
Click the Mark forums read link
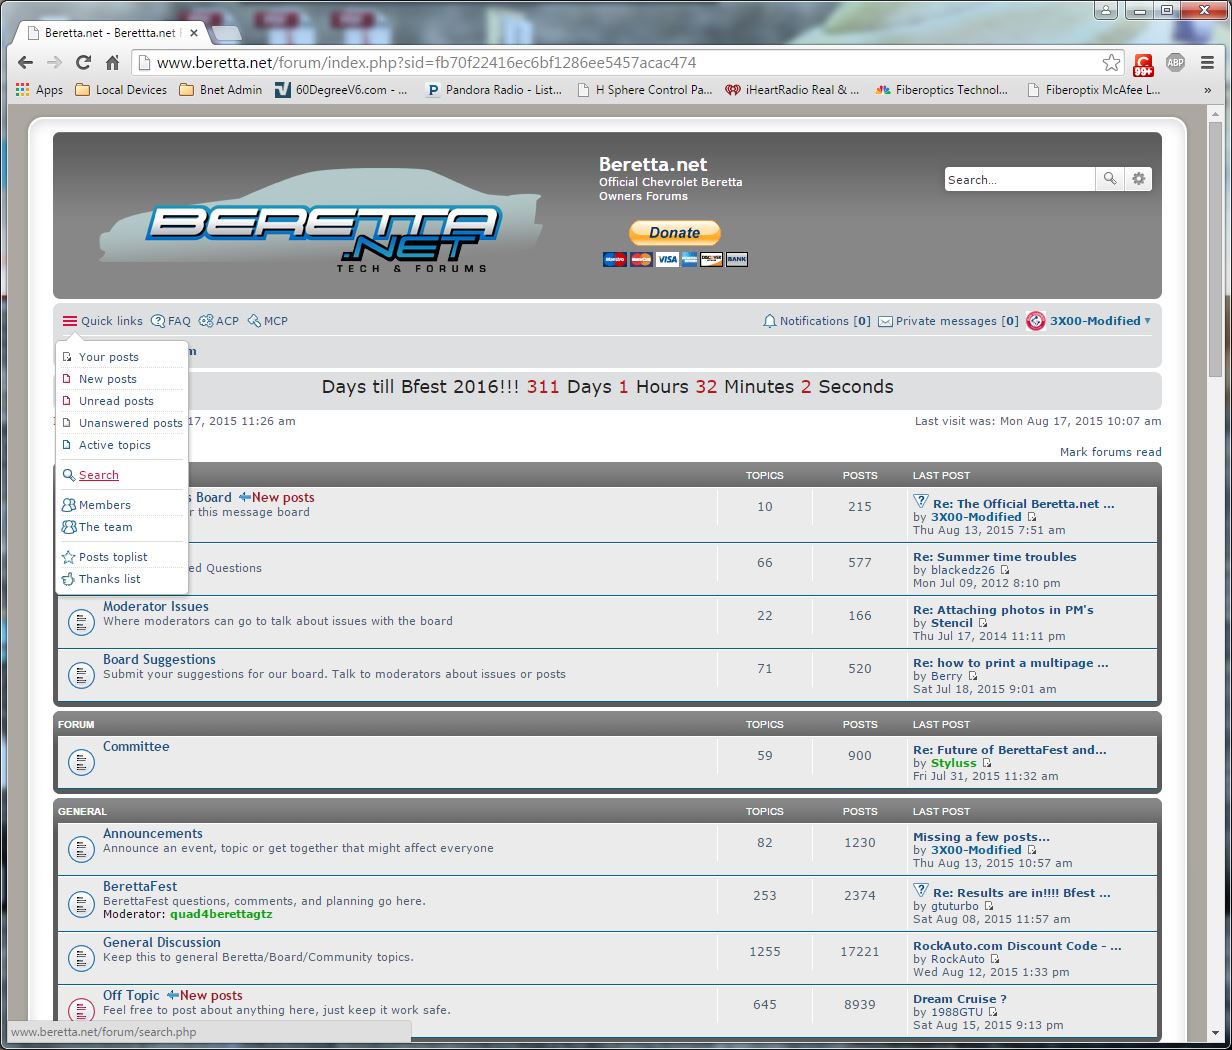(x=1110, y=452)
